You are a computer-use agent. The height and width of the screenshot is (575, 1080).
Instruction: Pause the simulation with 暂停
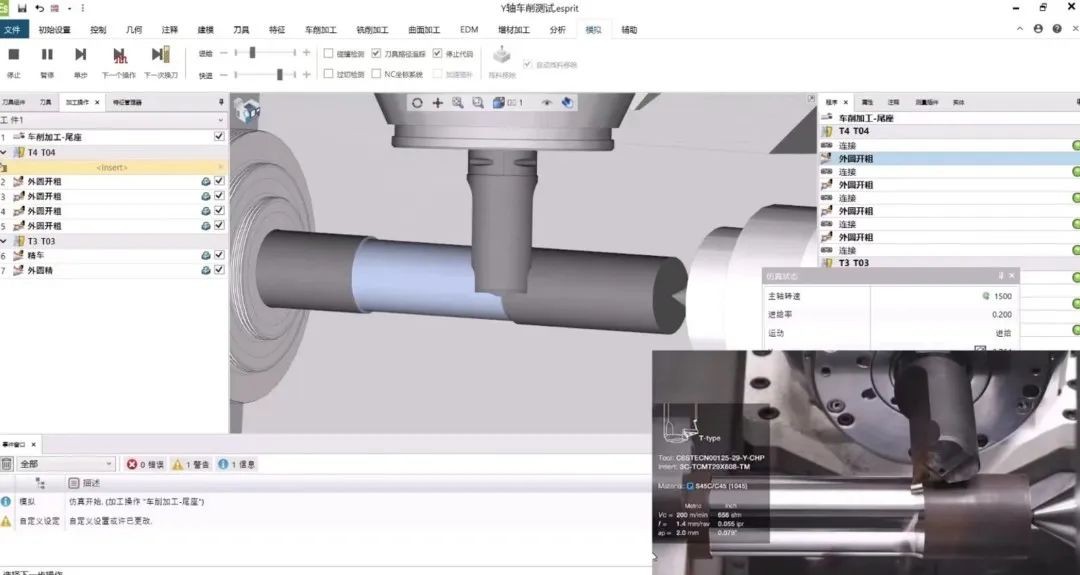tap(47, 54)
